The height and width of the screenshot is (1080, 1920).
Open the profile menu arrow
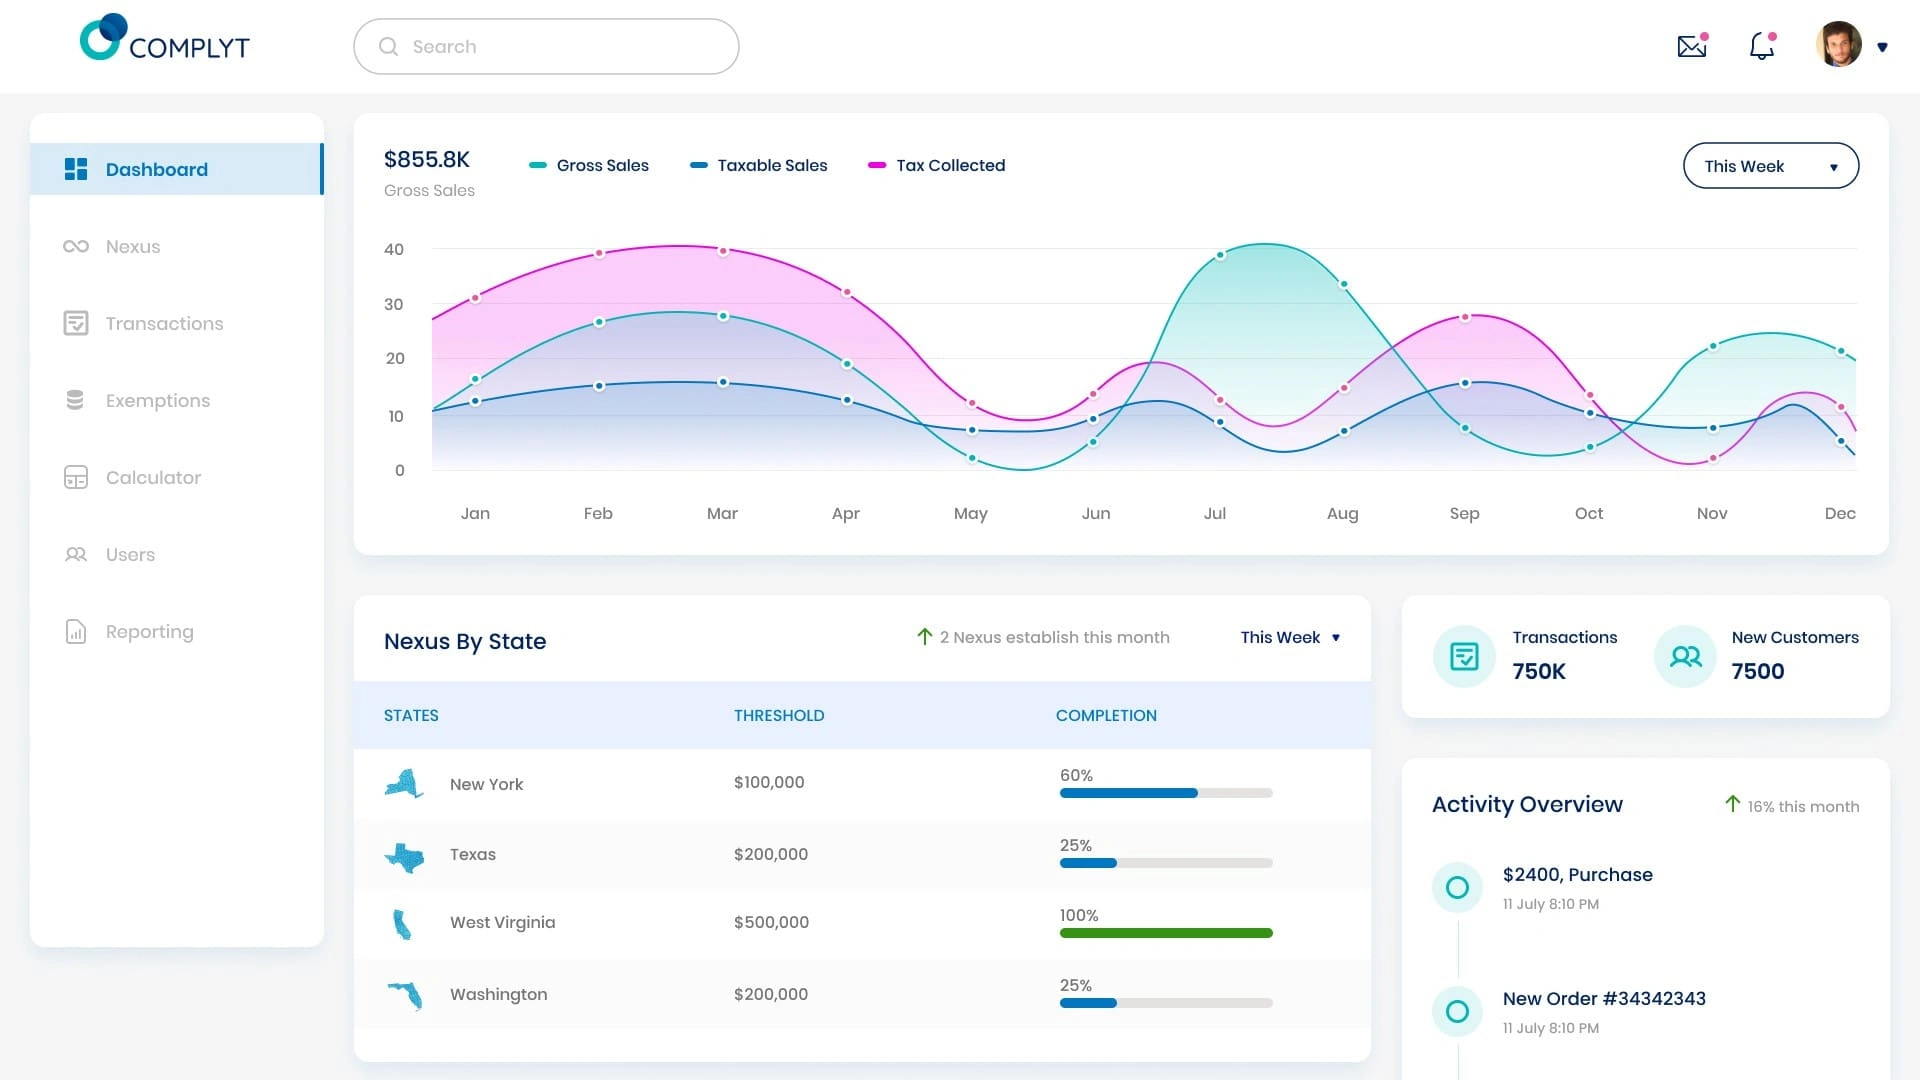point(1882,47)
